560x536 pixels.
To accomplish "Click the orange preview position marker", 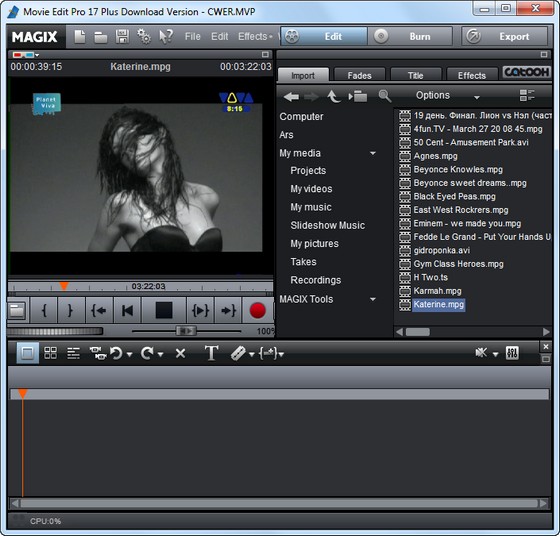I will click(x=64, y=286).
